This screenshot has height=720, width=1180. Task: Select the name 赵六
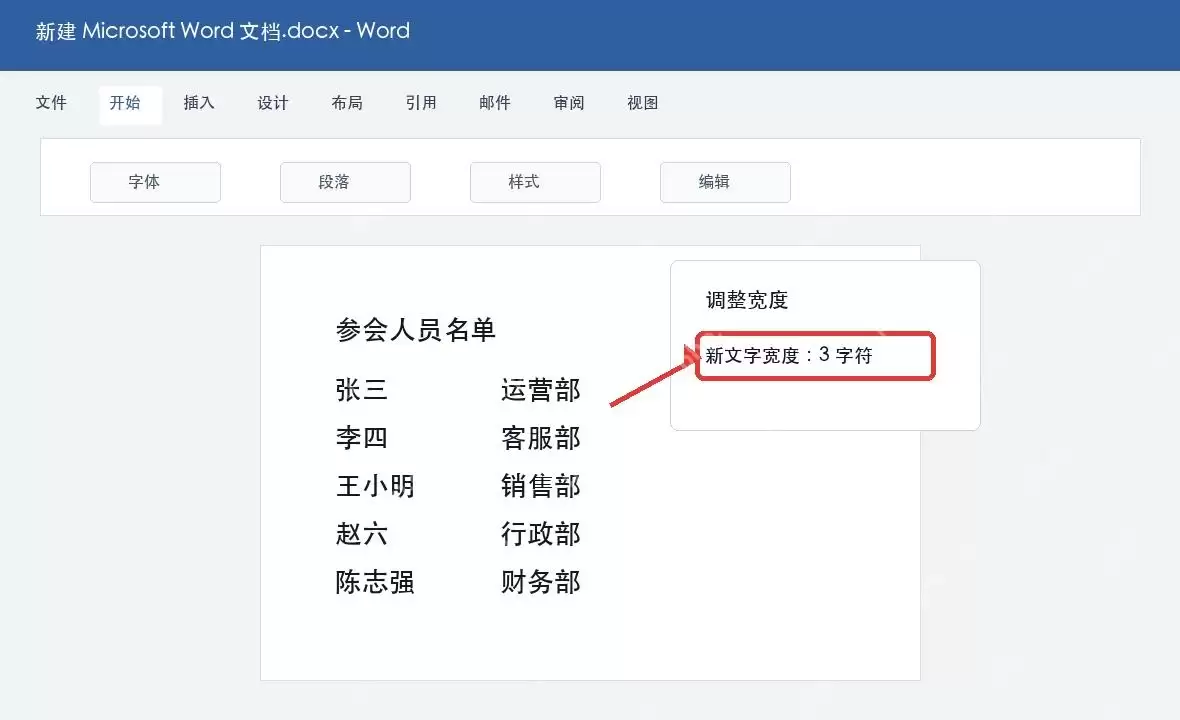point(361,534)
